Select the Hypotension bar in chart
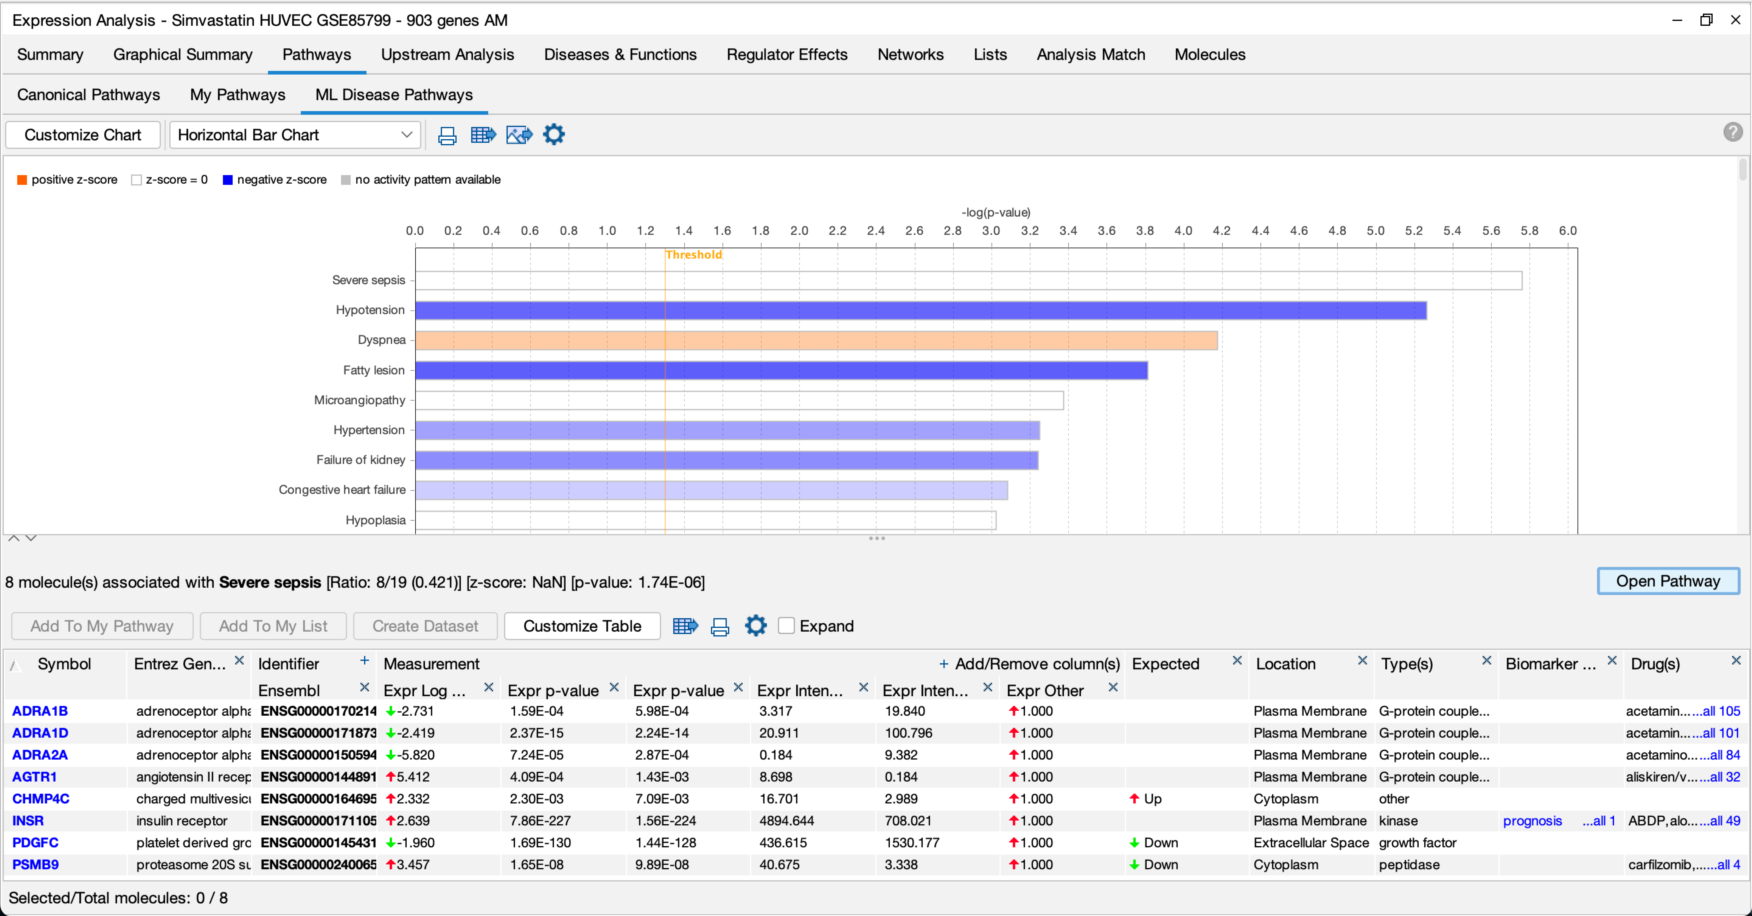Screen dimensions: 1752x916 coord(921,310)
